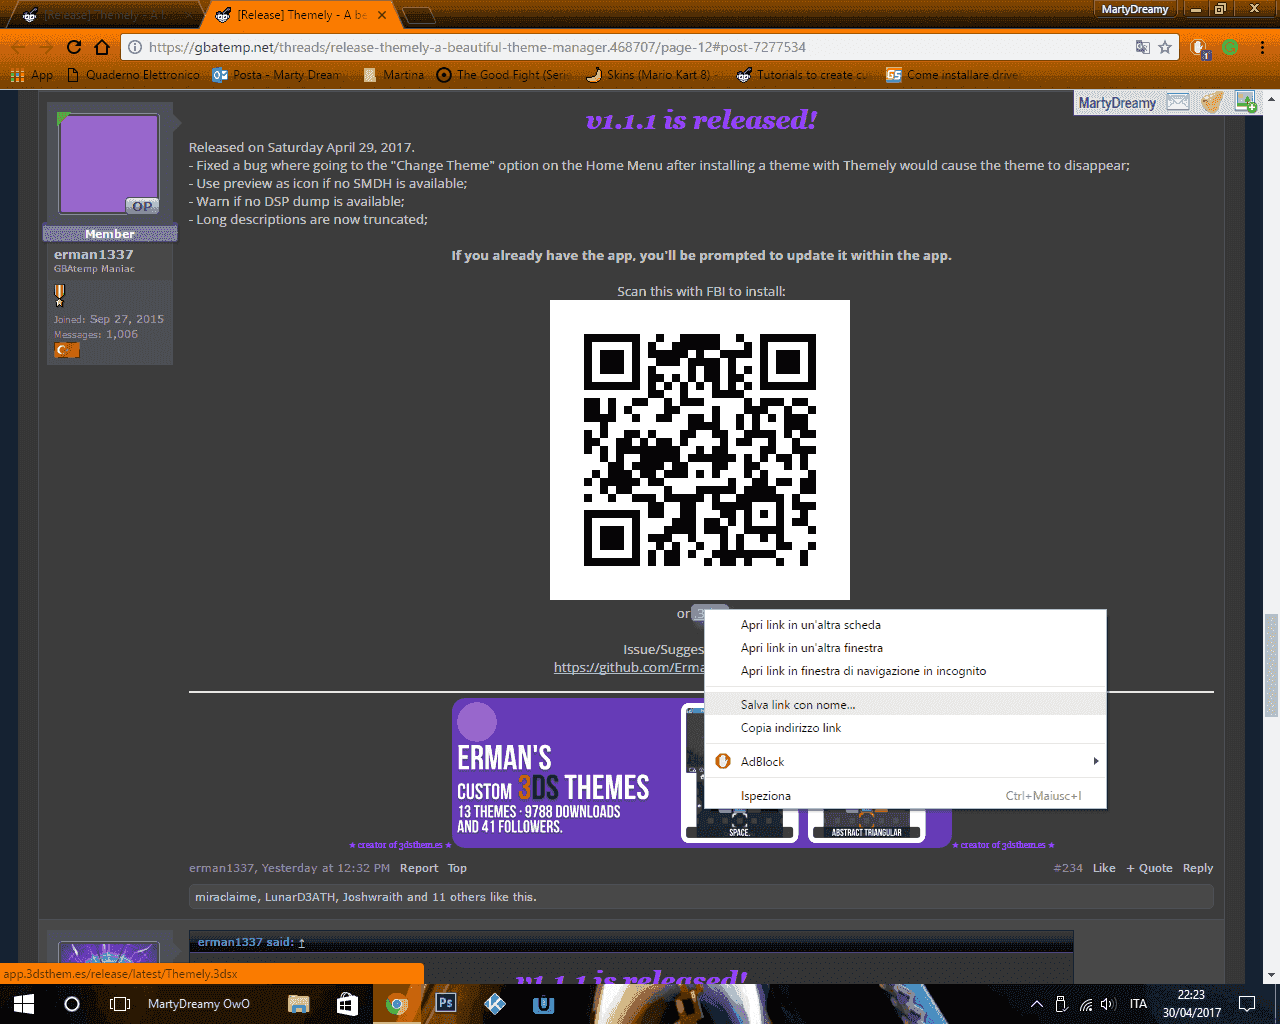Open the 'Tutorials to create cu' bookmark
The height and width of the screenshot is (1024, 1280).
point(802,75)
